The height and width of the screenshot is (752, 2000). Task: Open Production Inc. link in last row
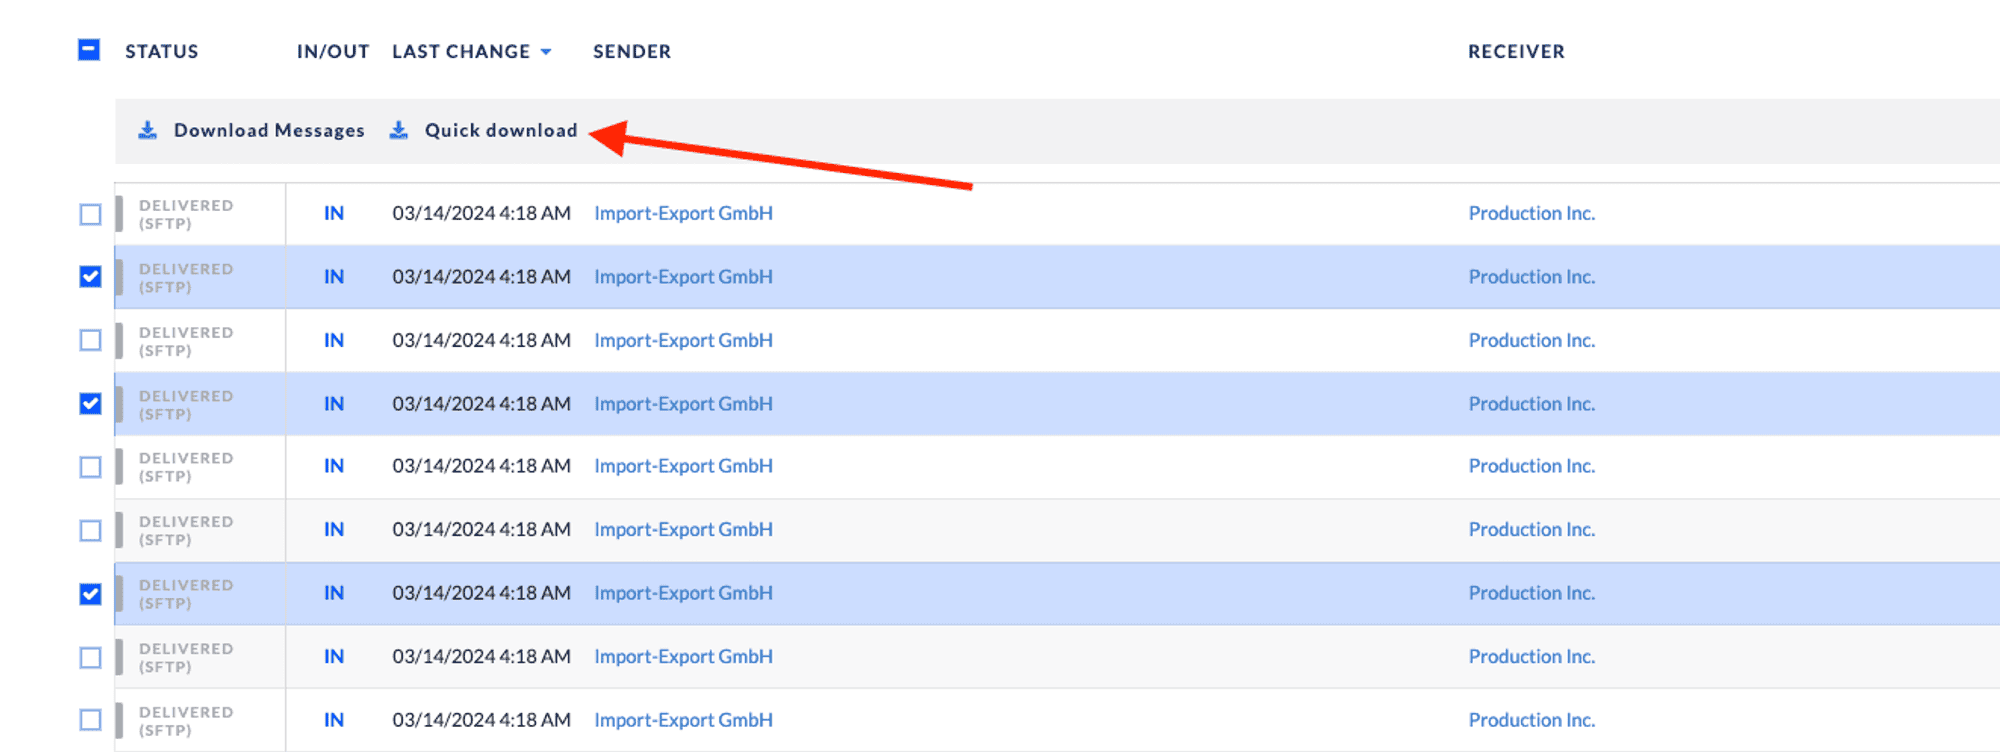1531,720
